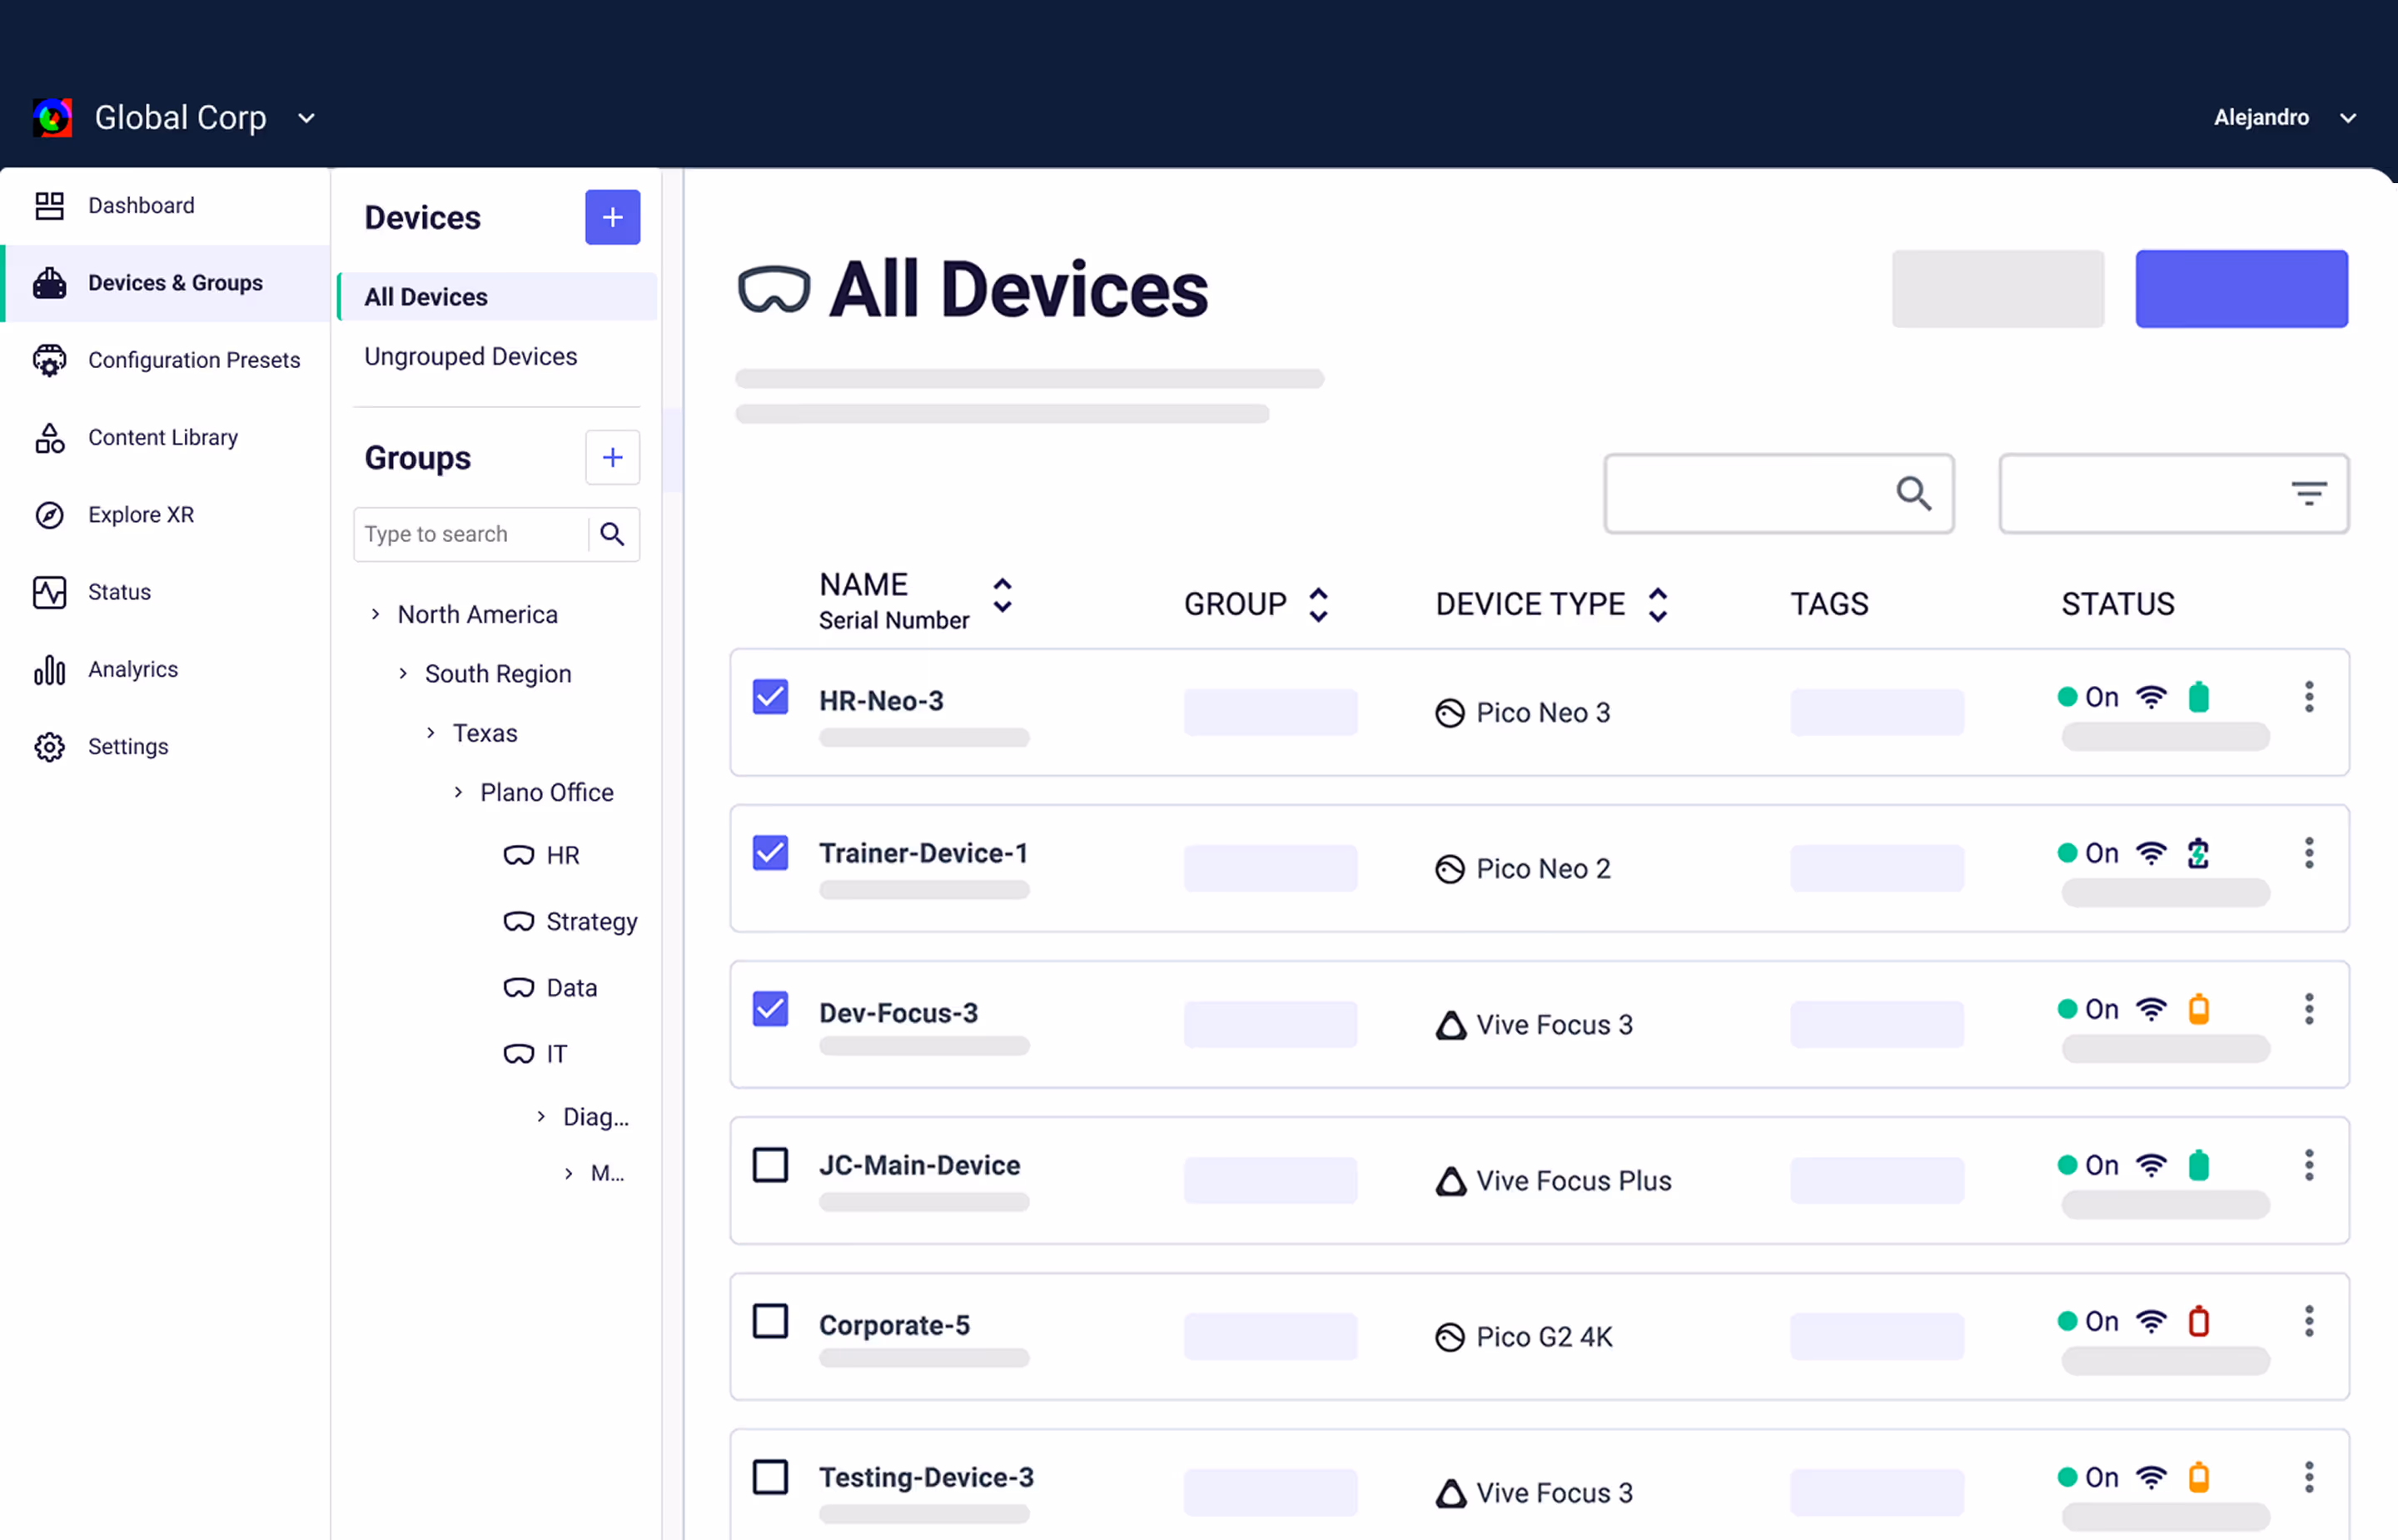
Task: Open the three-dot menu for HR-Neo-3
Action: point(2309,697)
